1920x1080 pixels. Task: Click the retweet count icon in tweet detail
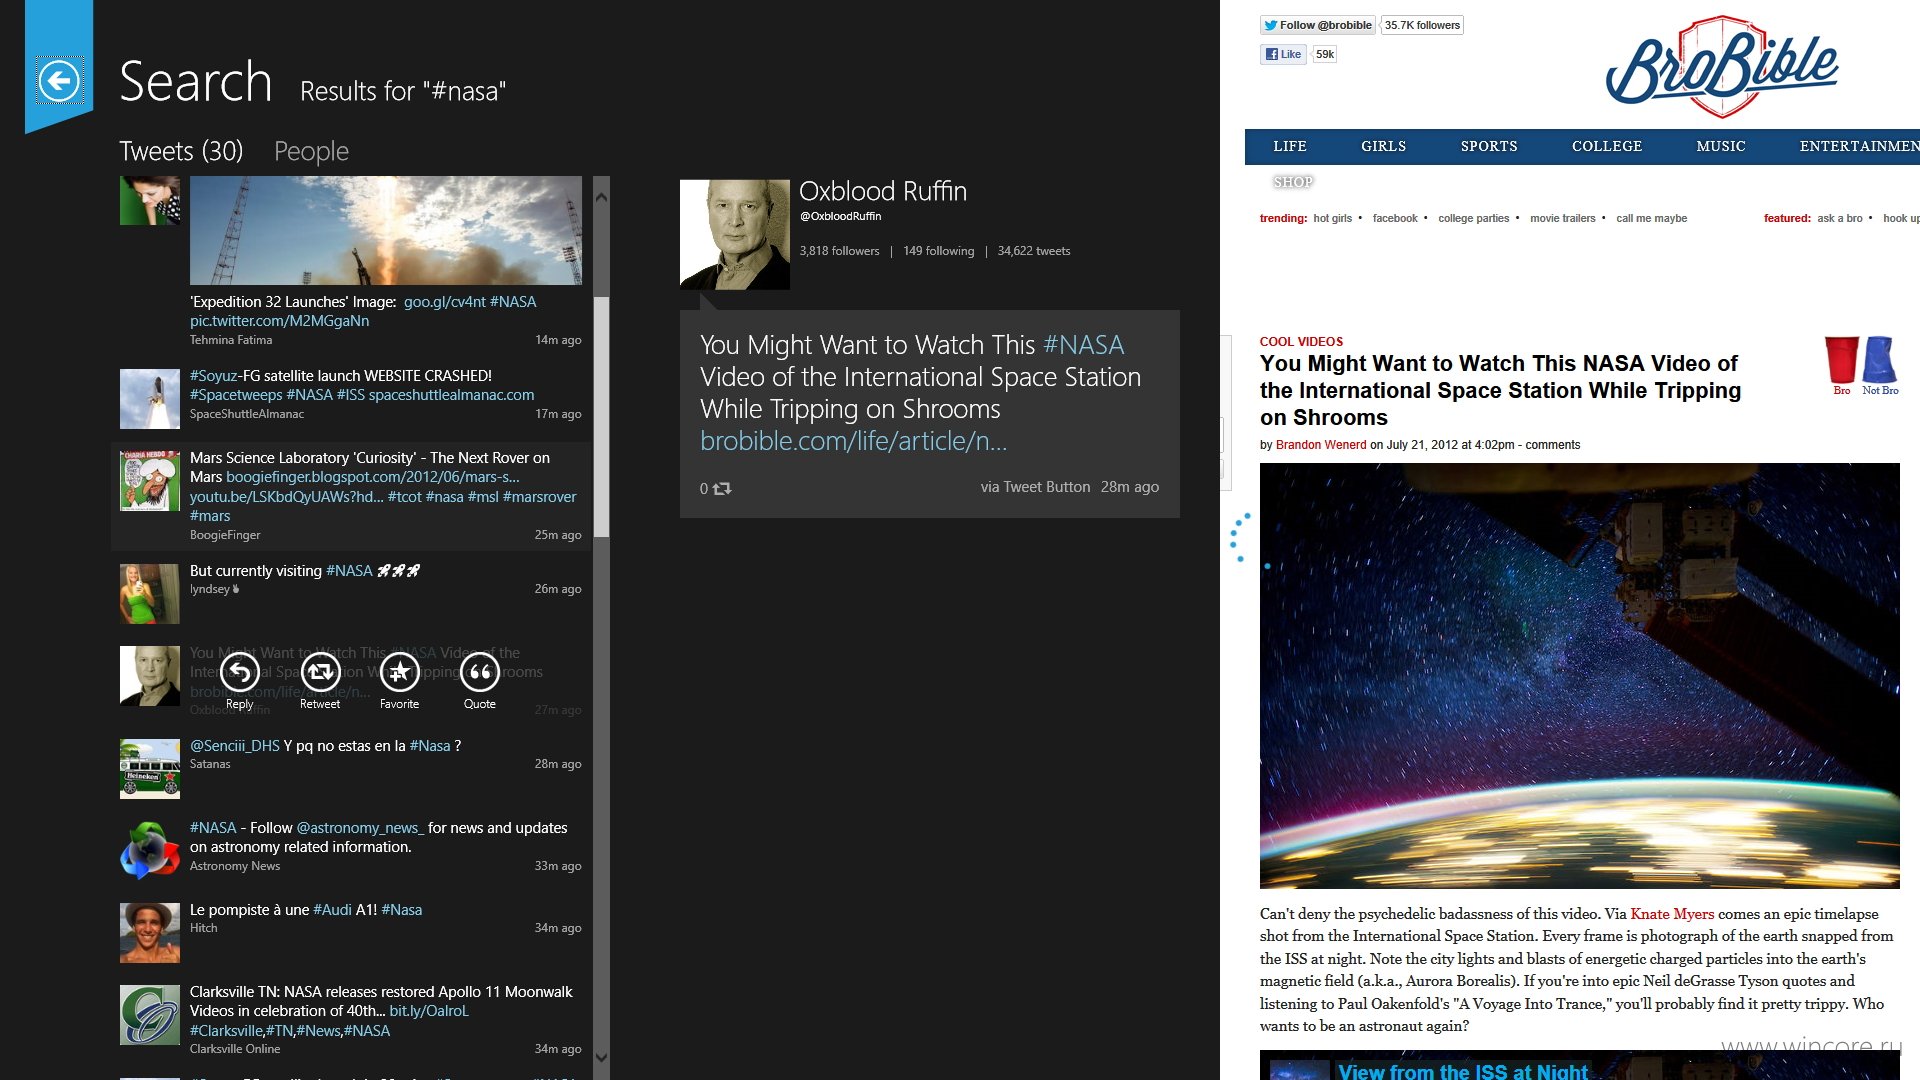[x=722, y=488]
